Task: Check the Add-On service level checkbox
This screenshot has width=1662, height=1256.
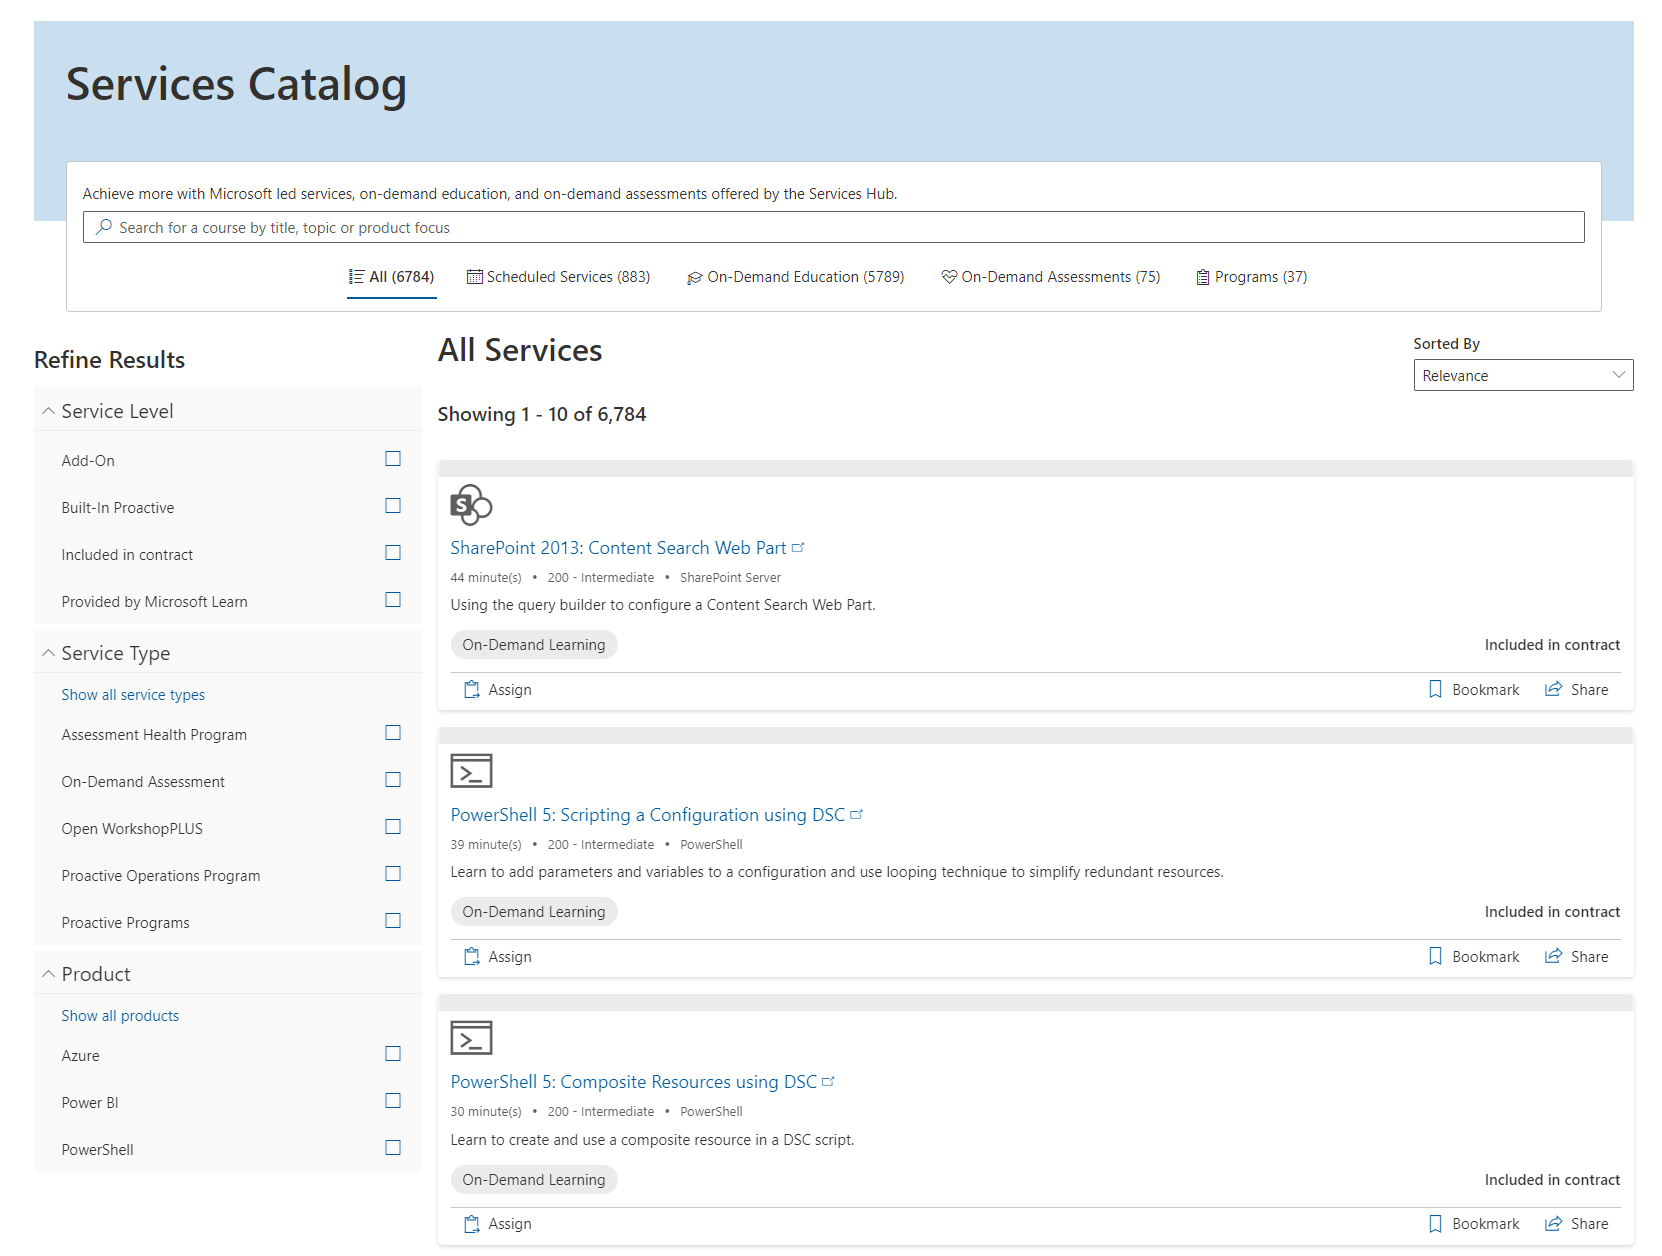Action: pyautogui.click(x=393, y=459)
